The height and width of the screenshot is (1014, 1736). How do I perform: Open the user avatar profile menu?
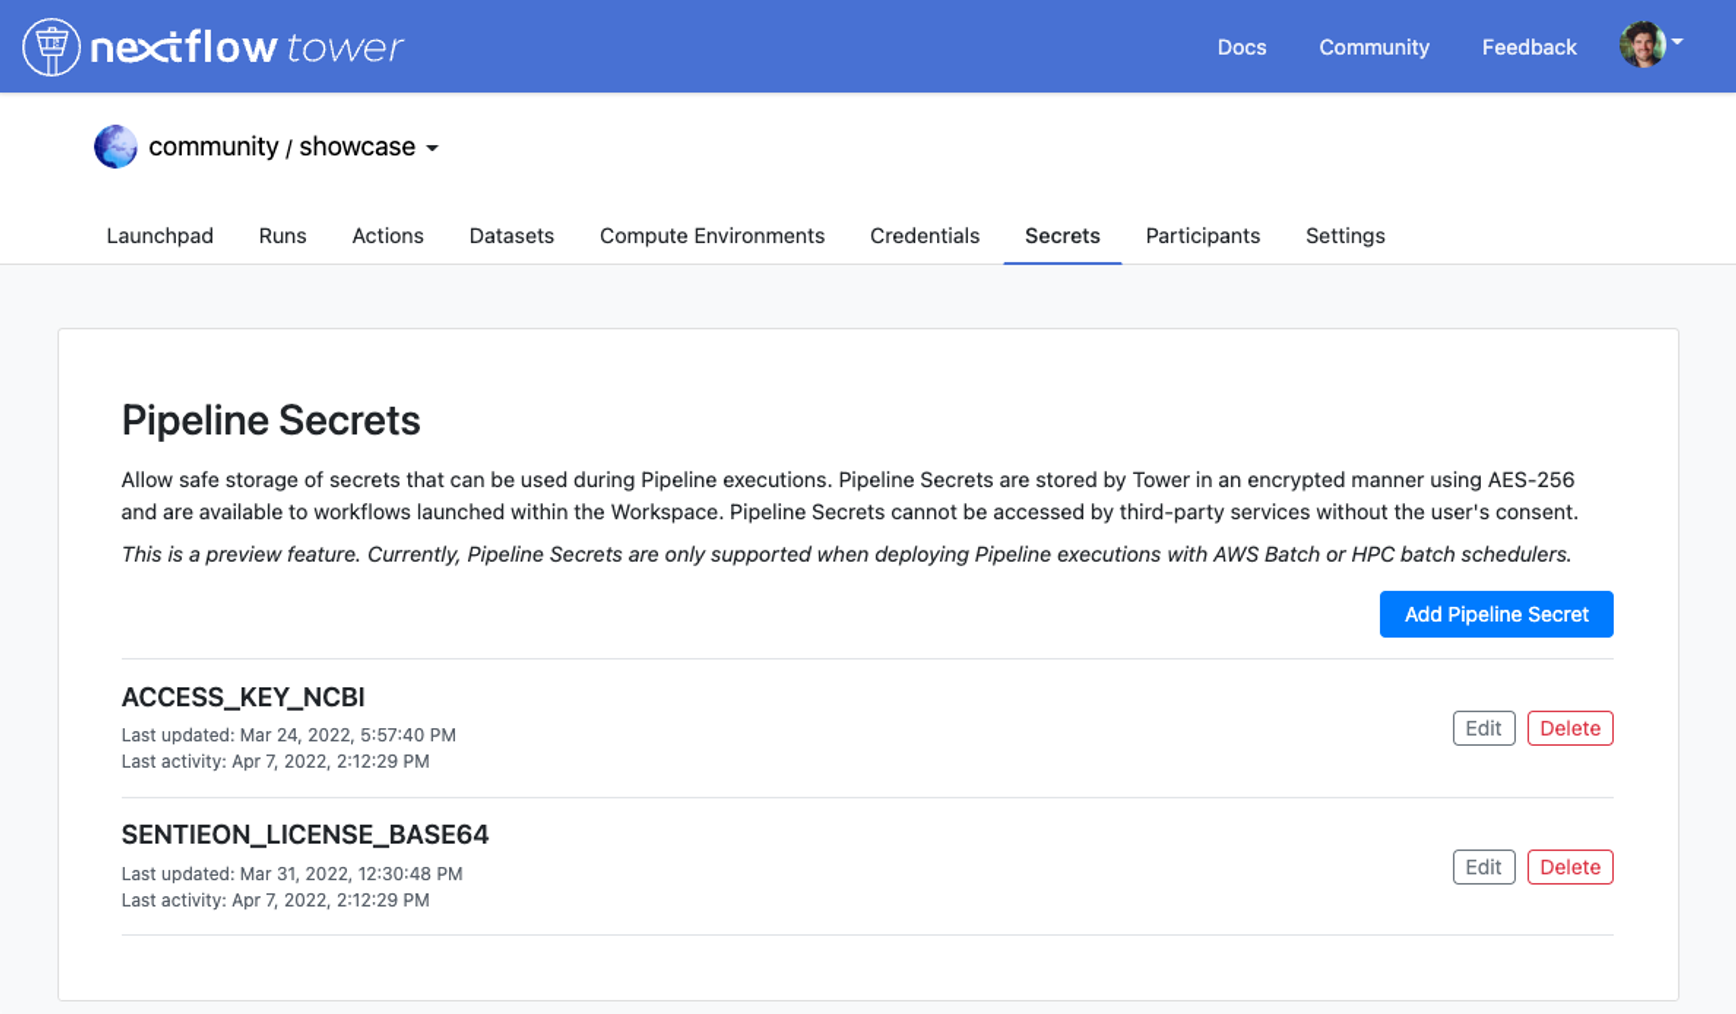(1642, 45)
